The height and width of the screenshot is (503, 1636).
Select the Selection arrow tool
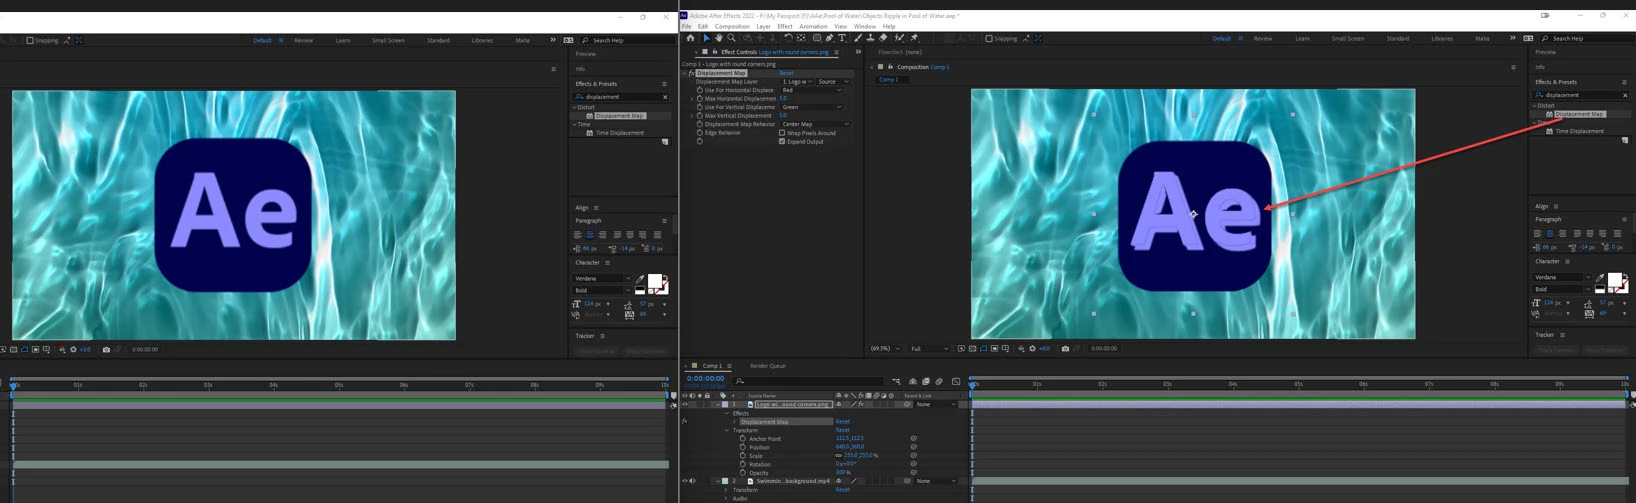click(x=706, y=38)
